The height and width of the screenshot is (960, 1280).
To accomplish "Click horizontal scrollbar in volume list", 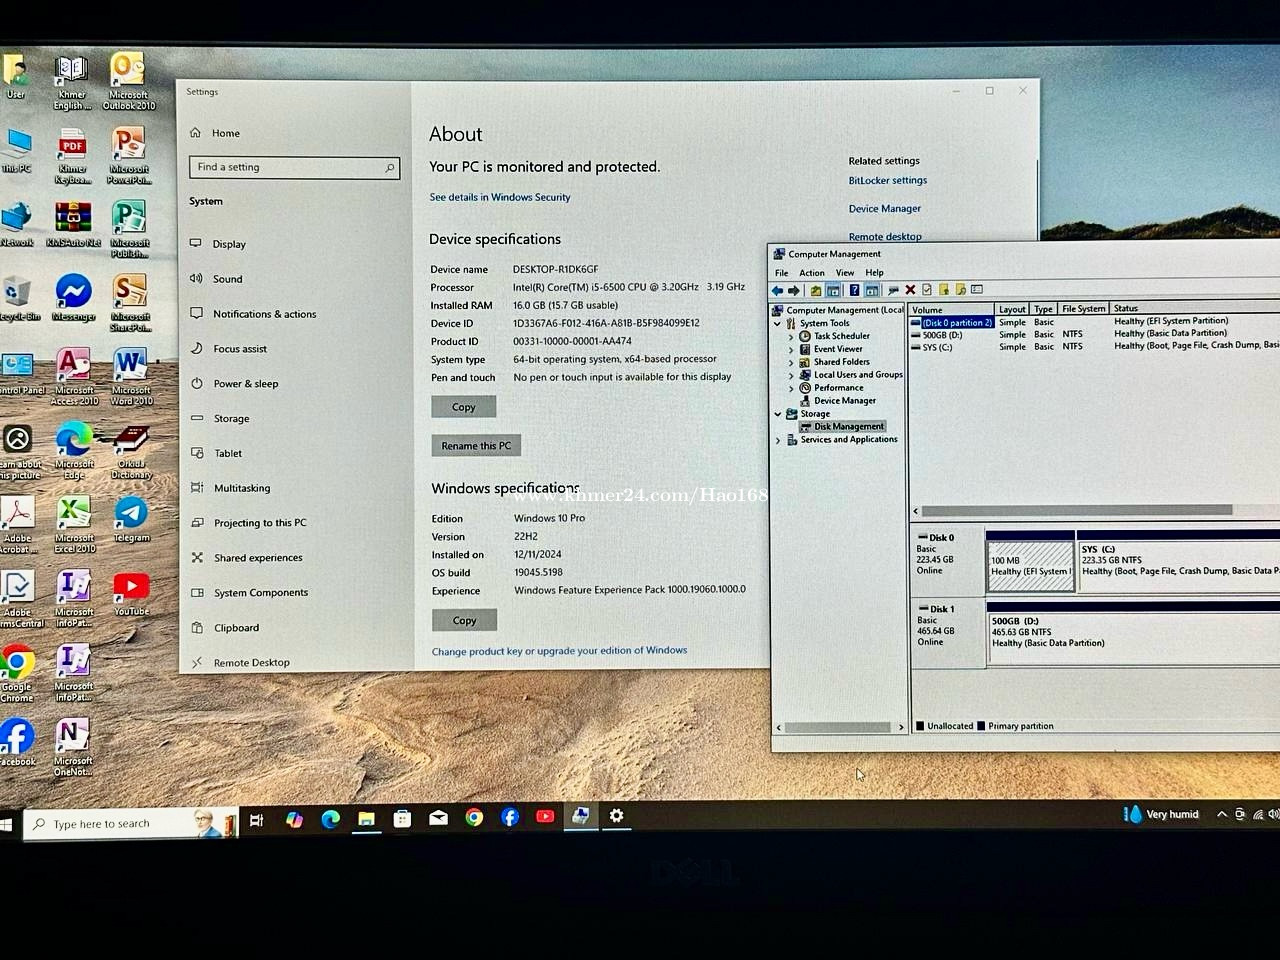I will (x=1076, y=511).
